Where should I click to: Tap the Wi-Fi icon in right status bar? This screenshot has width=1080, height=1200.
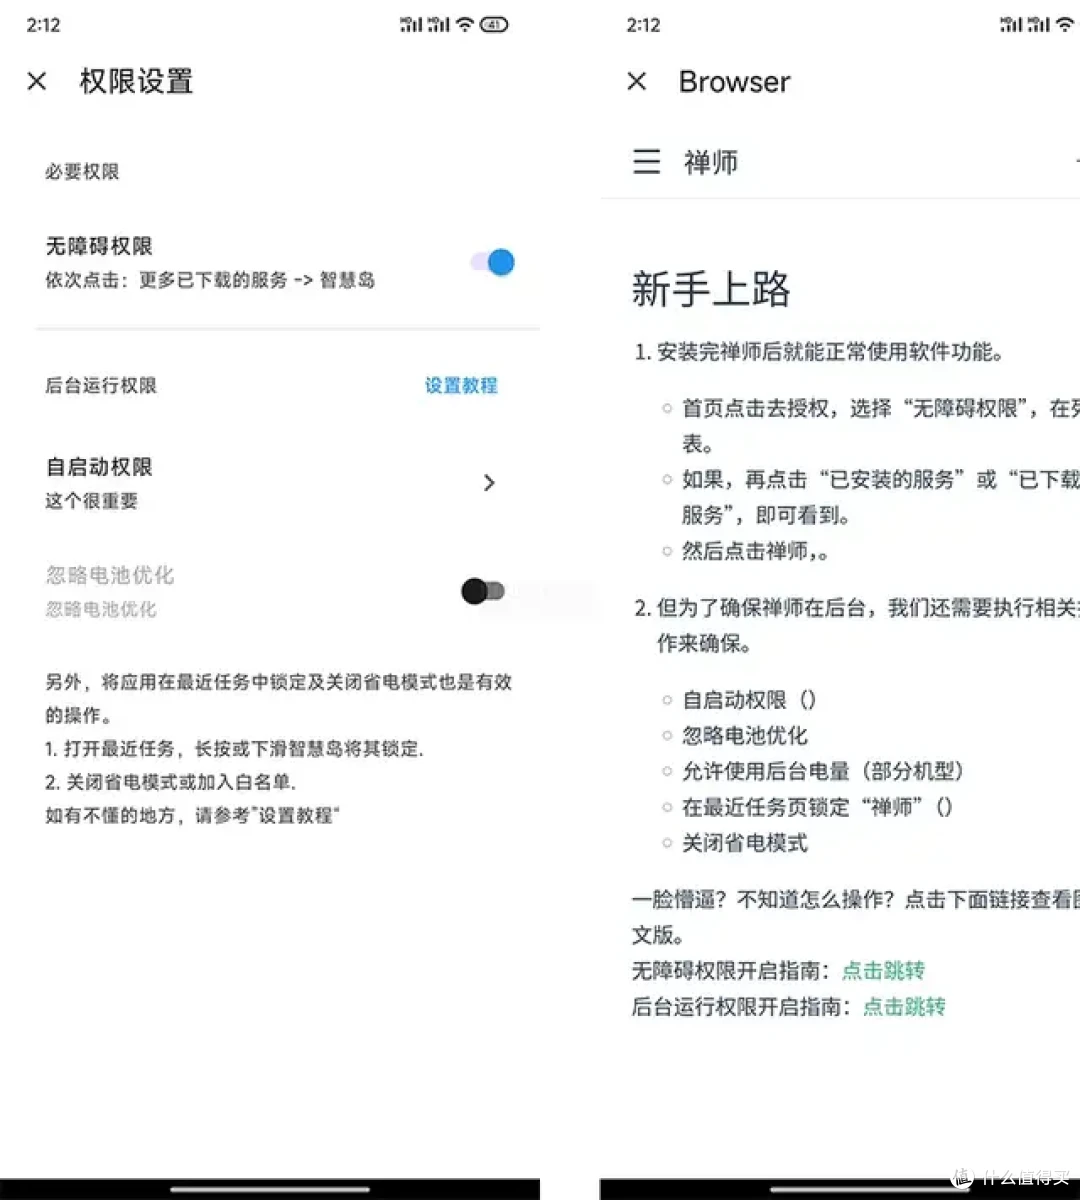pos(1065,25)
